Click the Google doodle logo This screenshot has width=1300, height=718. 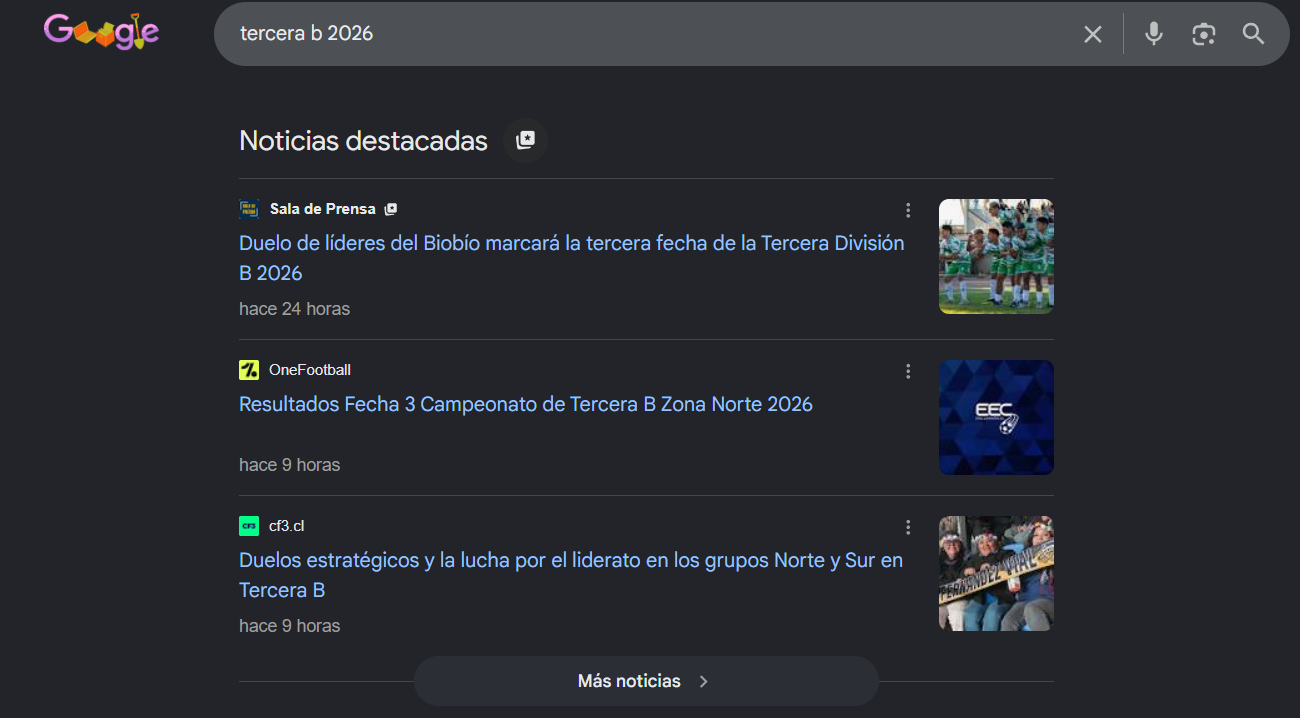(101, 32)
